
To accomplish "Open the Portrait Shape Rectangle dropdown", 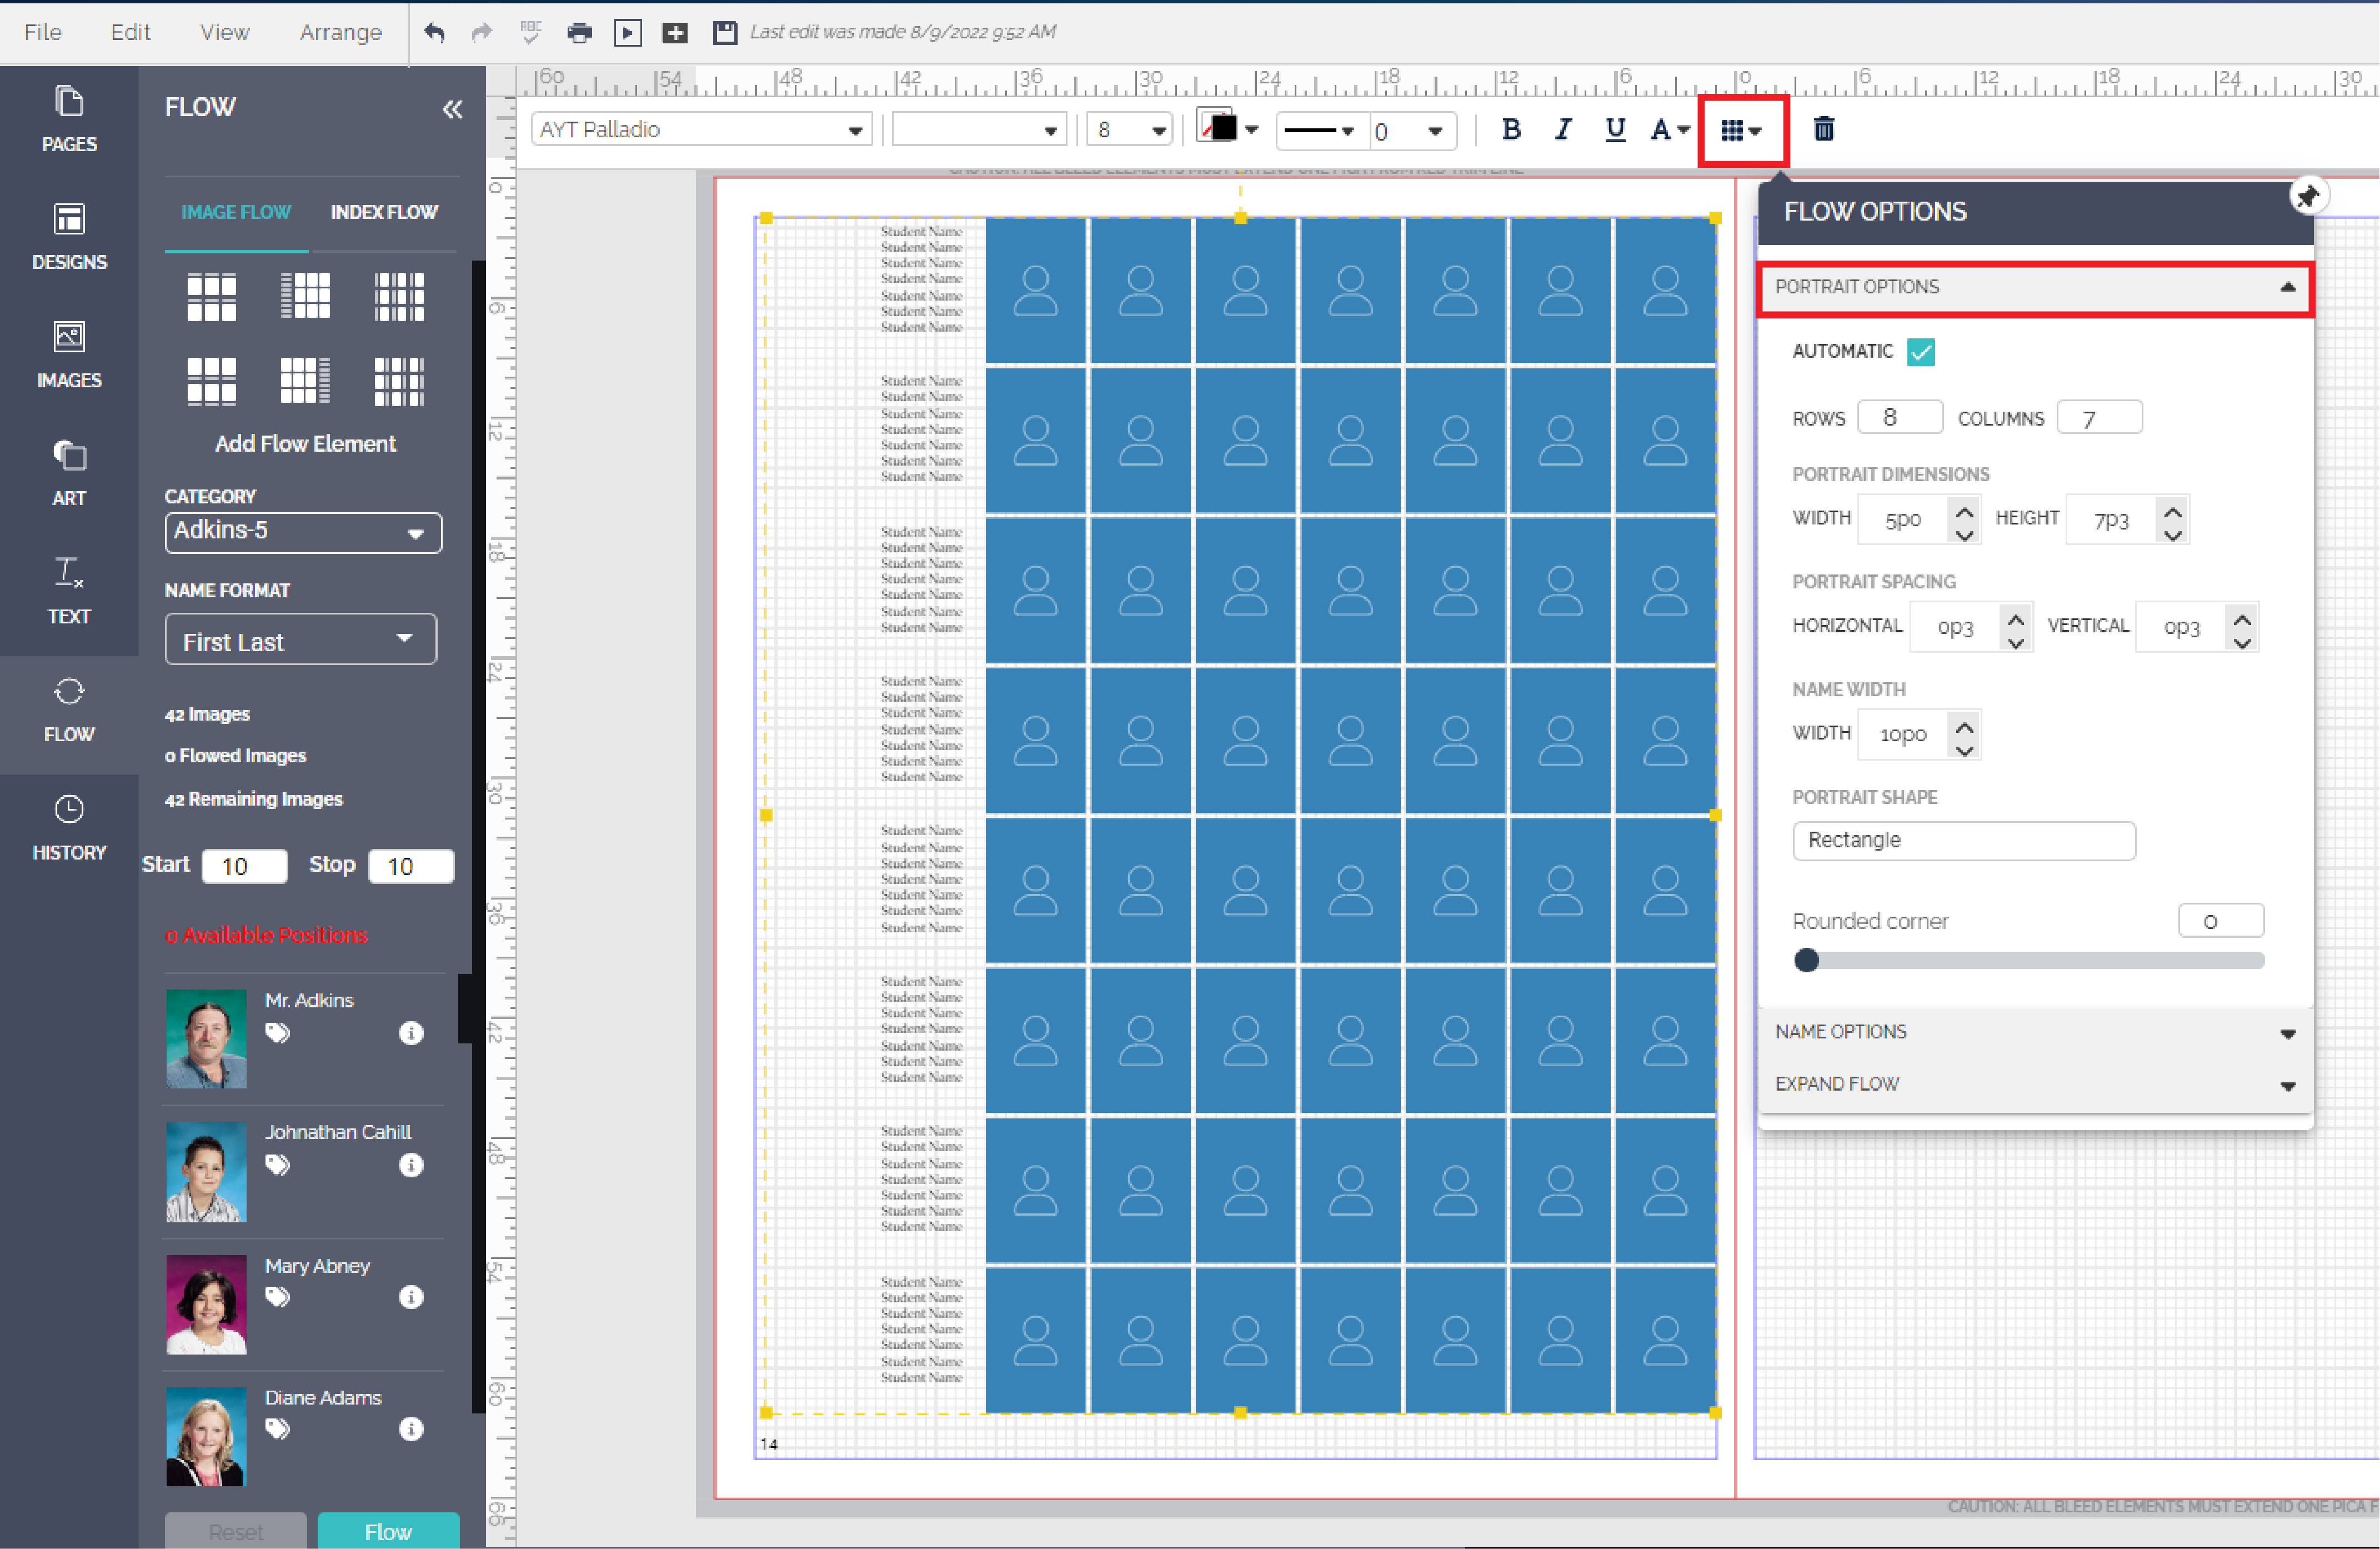I will point(1964,841).
